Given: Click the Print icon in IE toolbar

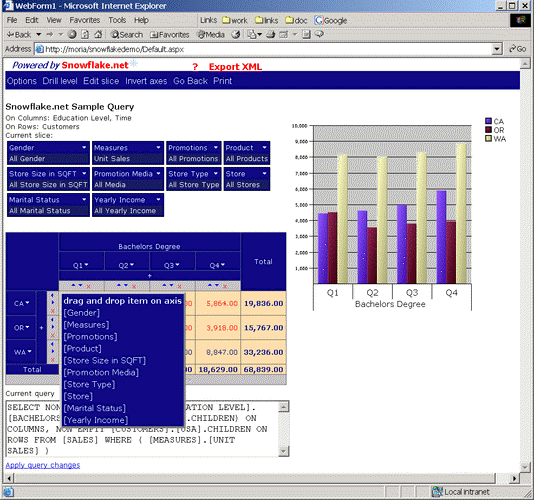Looking at the screenshot, I should click(x=271, y=34).
